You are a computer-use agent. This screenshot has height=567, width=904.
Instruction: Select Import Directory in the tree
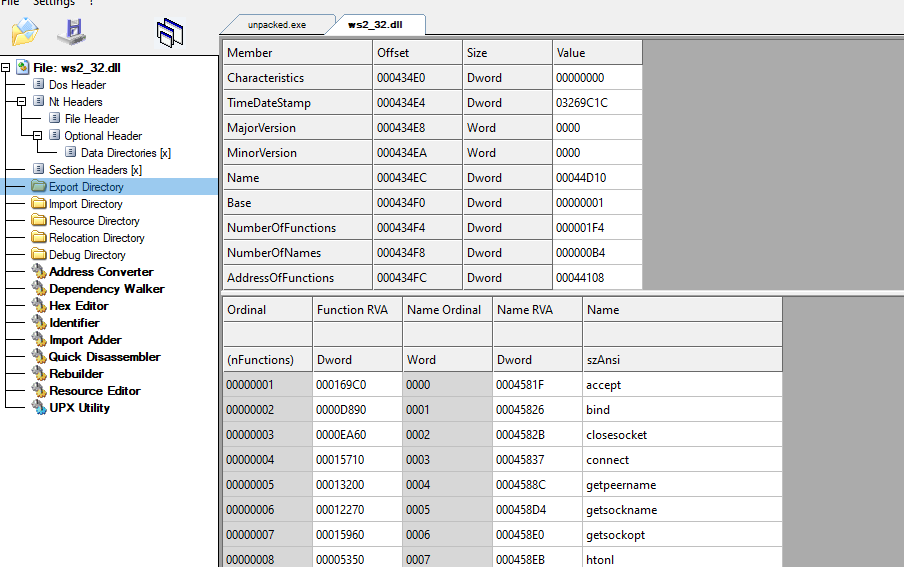(x=85, y=204)
